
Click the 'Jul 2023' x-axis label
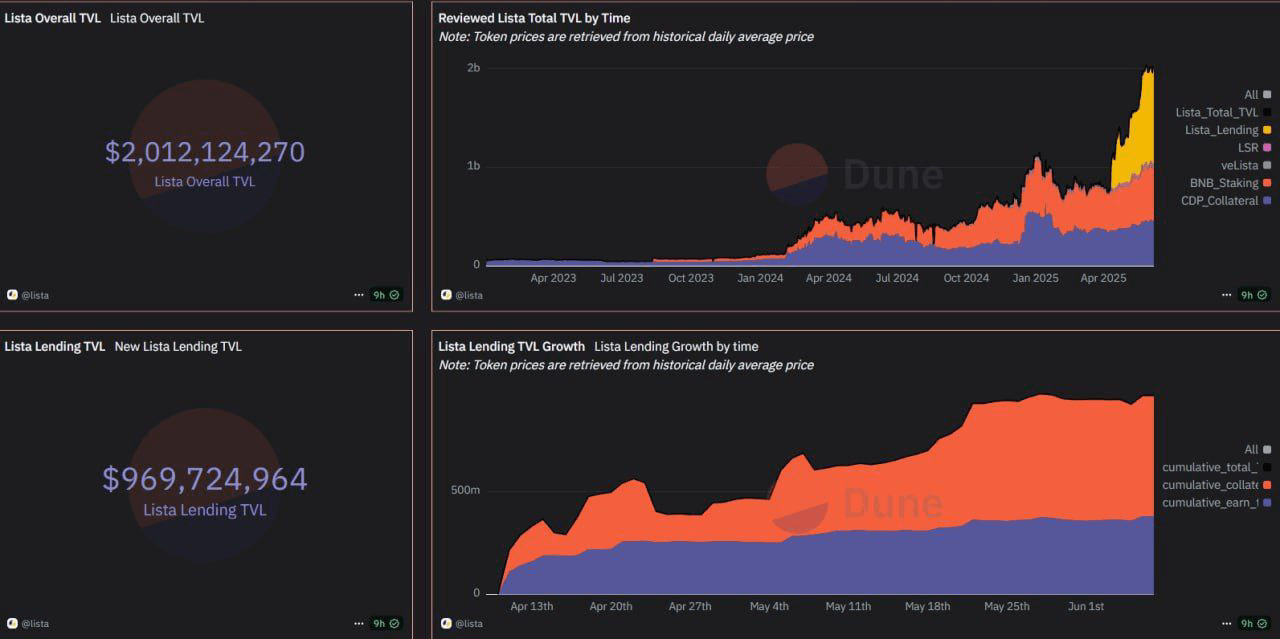pyautogui.click(x=622, y=278)
